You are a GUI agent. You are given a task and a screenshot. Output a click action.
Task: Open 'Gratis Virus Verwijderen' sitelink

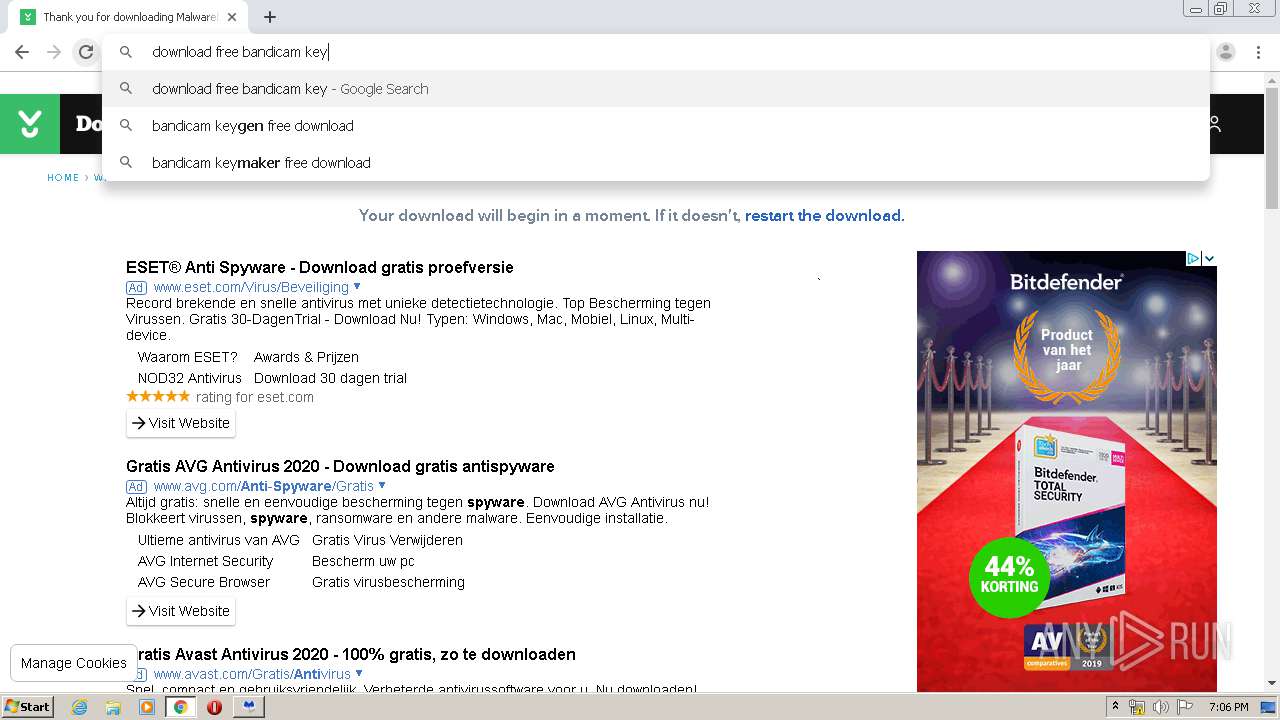(x=387, y=540)
